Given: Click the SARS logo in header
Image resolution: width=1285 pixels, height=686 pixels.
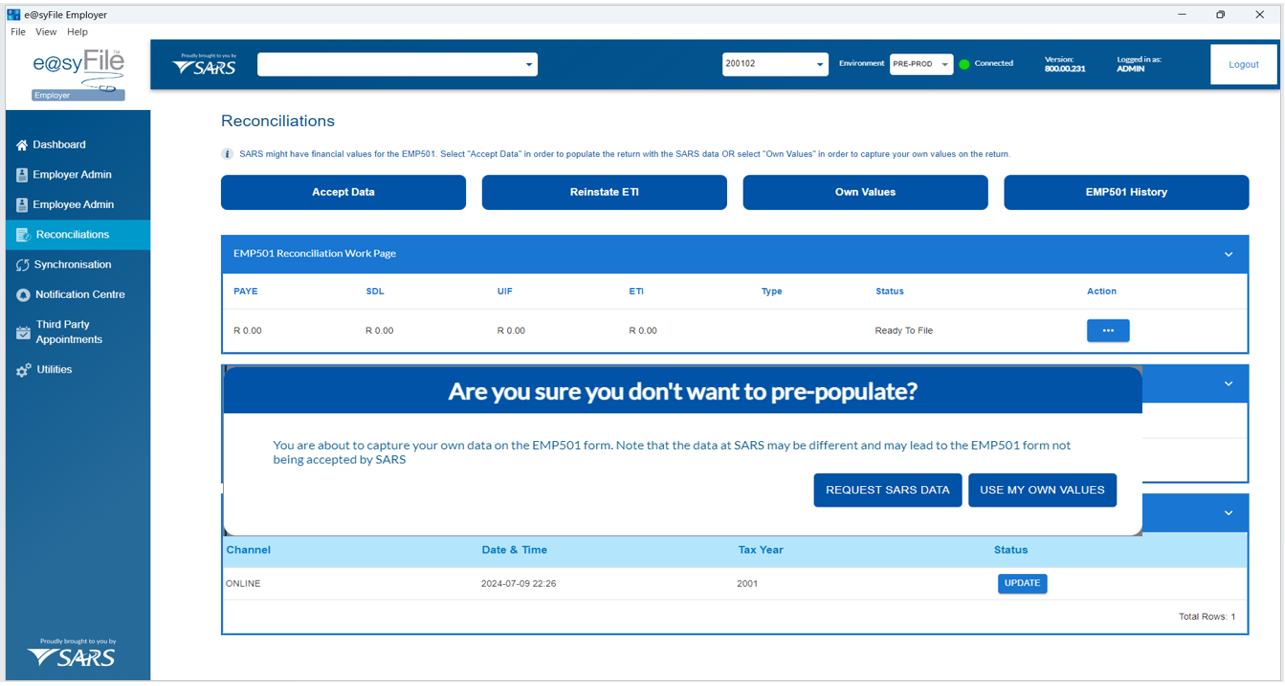Looking at the screenshot, I should coord(204,65).
